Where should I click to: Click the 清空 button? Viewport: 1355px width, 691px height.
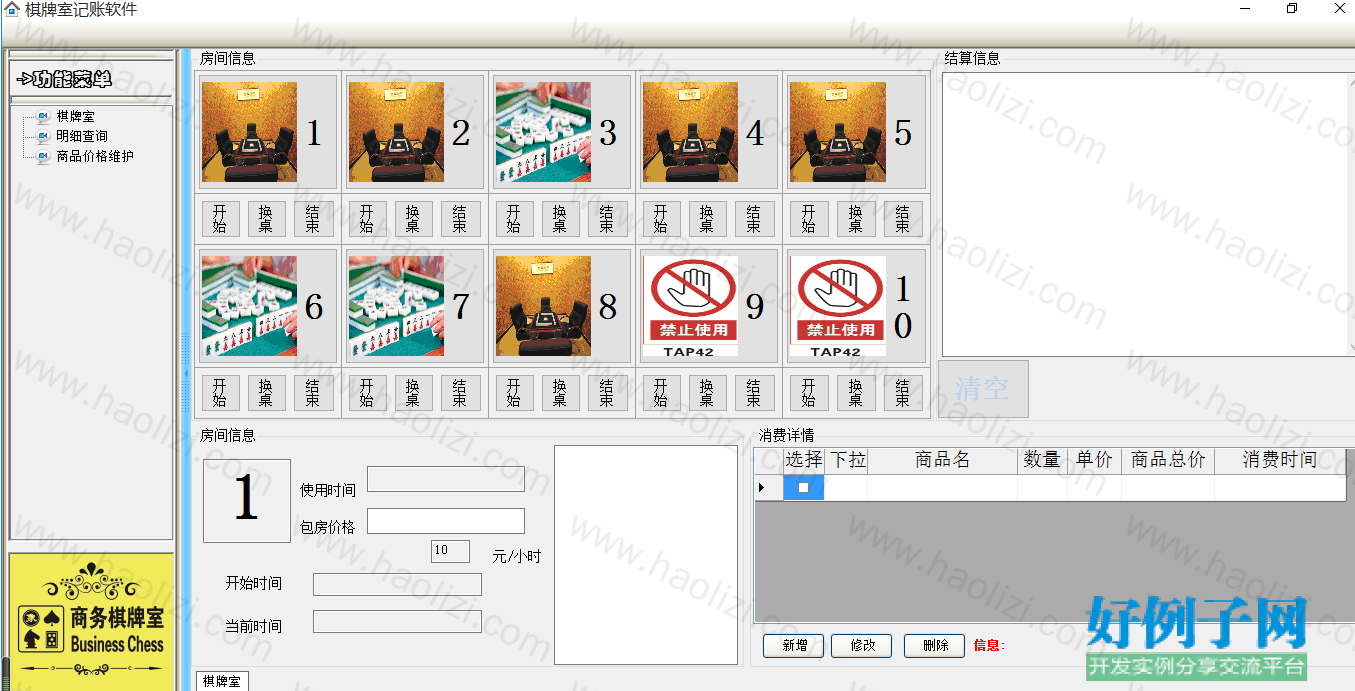point(983,389)
